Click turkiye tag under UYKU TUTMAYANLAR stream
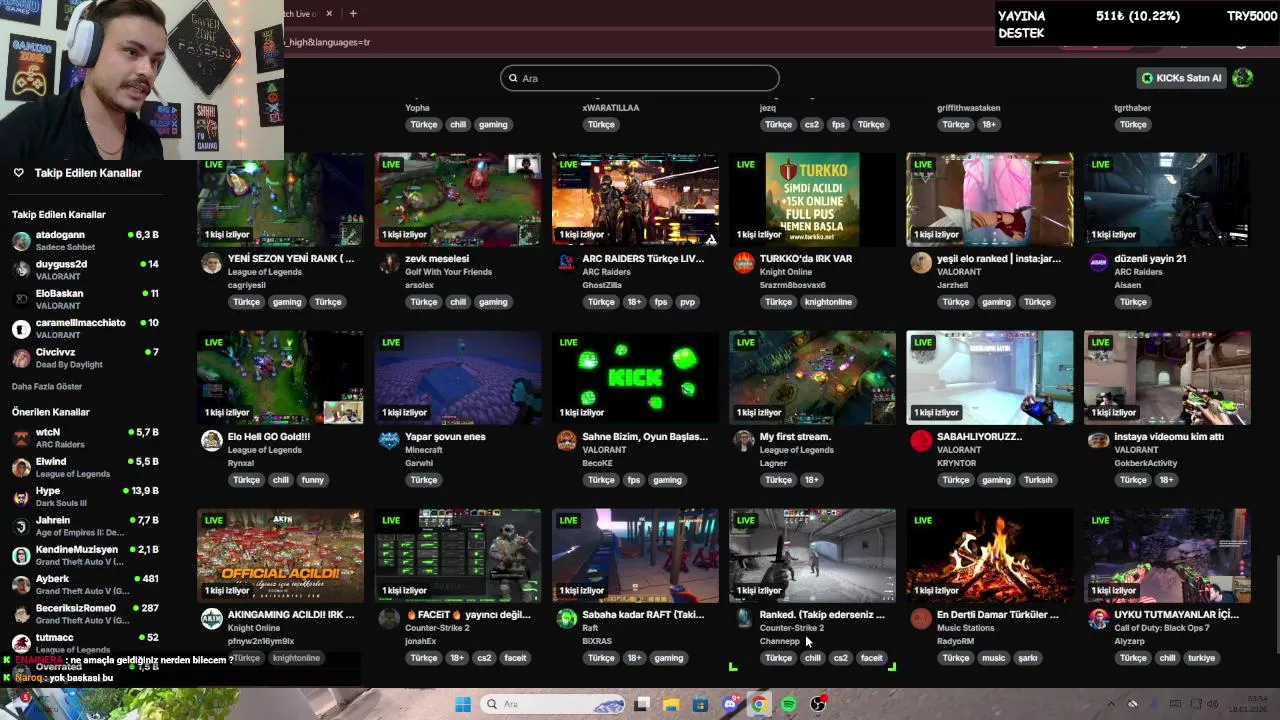The width and height of the screenshot is (1280, 720). 1201,658
